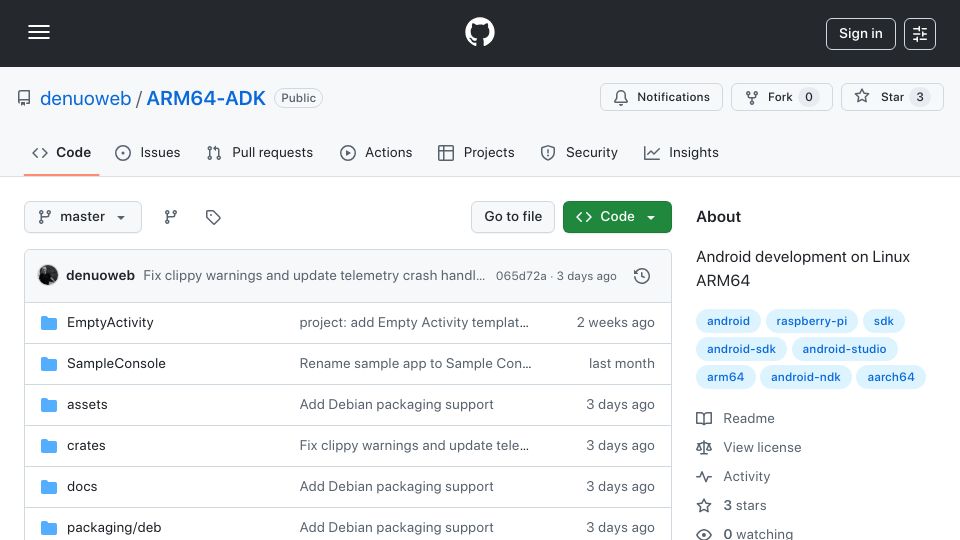
Task: Click the repository icon beside denuoweb
Action: (x=24, y=98)
